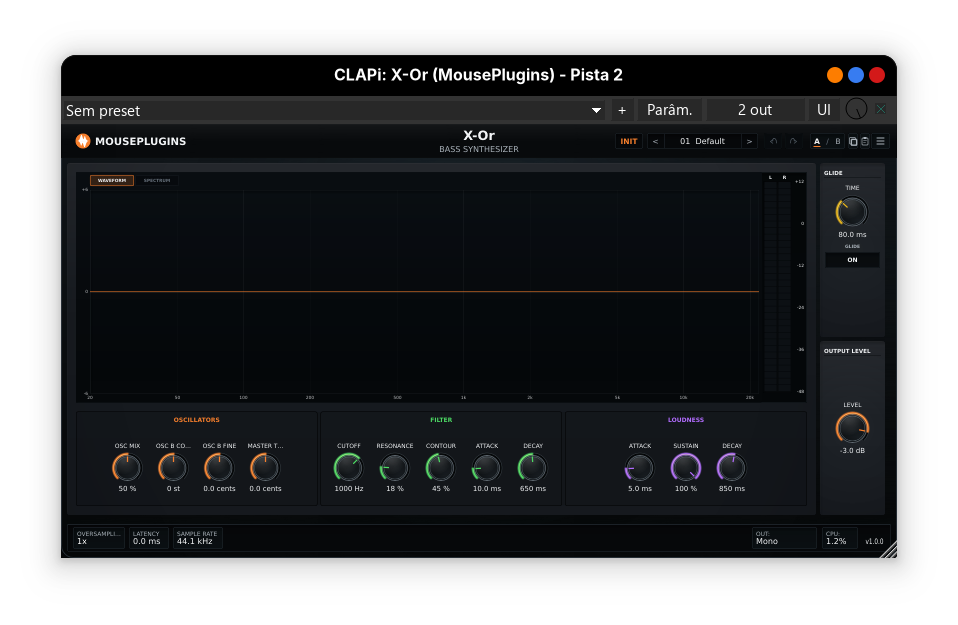This screenshot has width=958, height=625.
Task: Select the A comparison slot
Action: [817, 141]
